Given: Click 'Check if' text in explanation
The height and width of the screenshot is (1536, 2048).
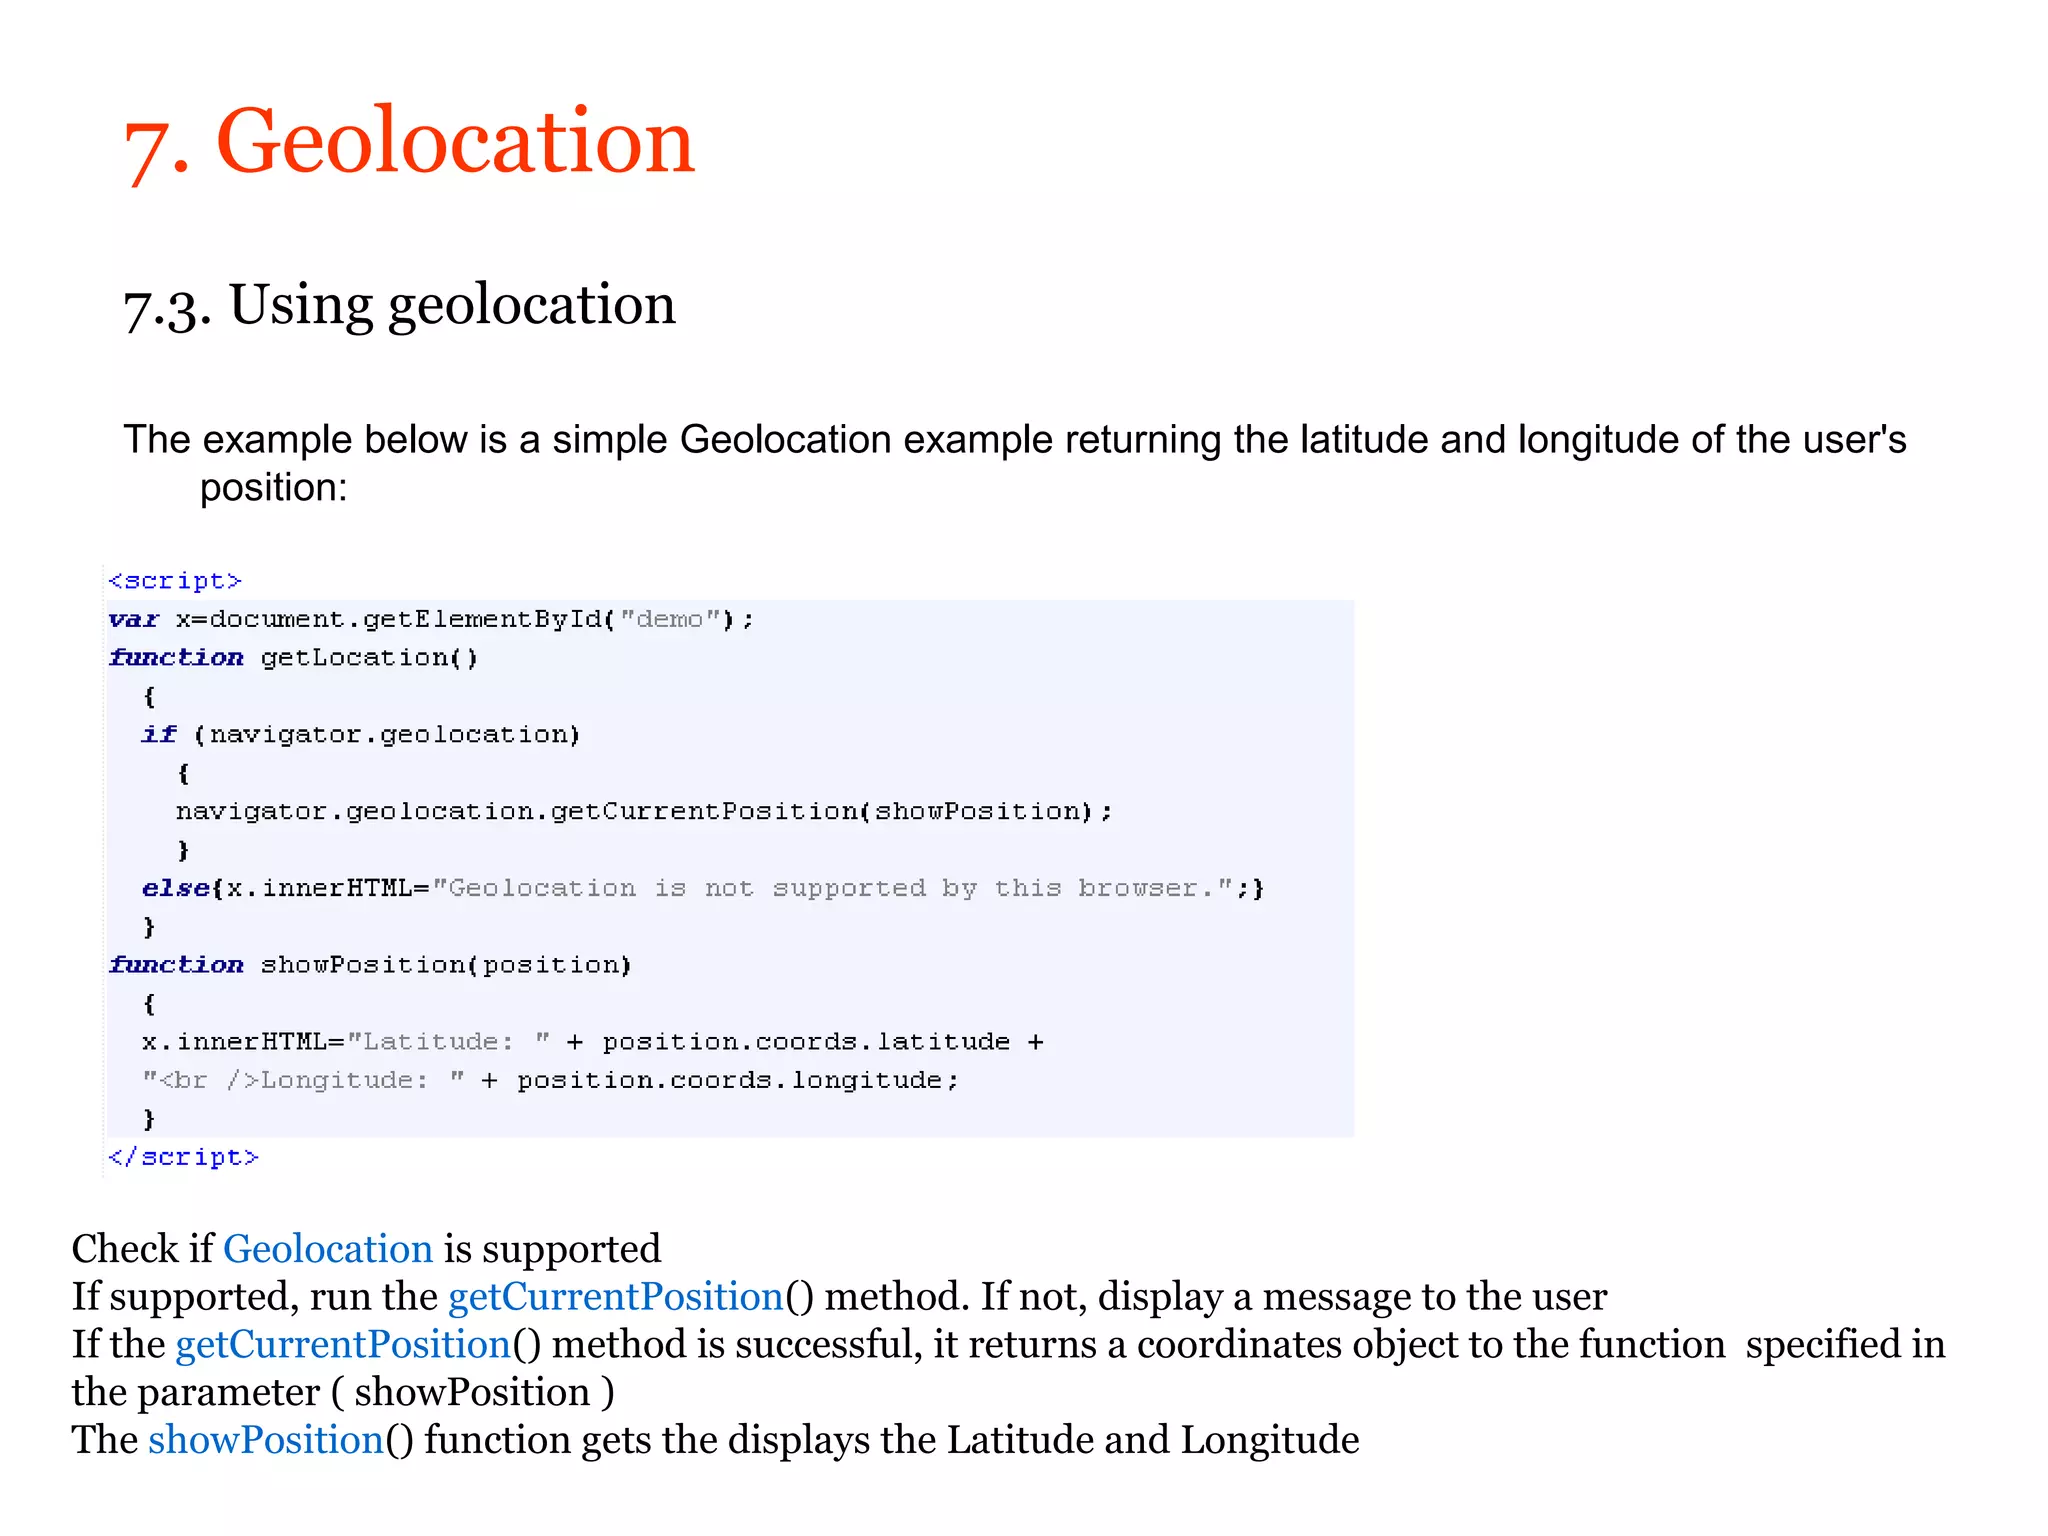Looking at the screenshot, I should (x=141, y=1250).
